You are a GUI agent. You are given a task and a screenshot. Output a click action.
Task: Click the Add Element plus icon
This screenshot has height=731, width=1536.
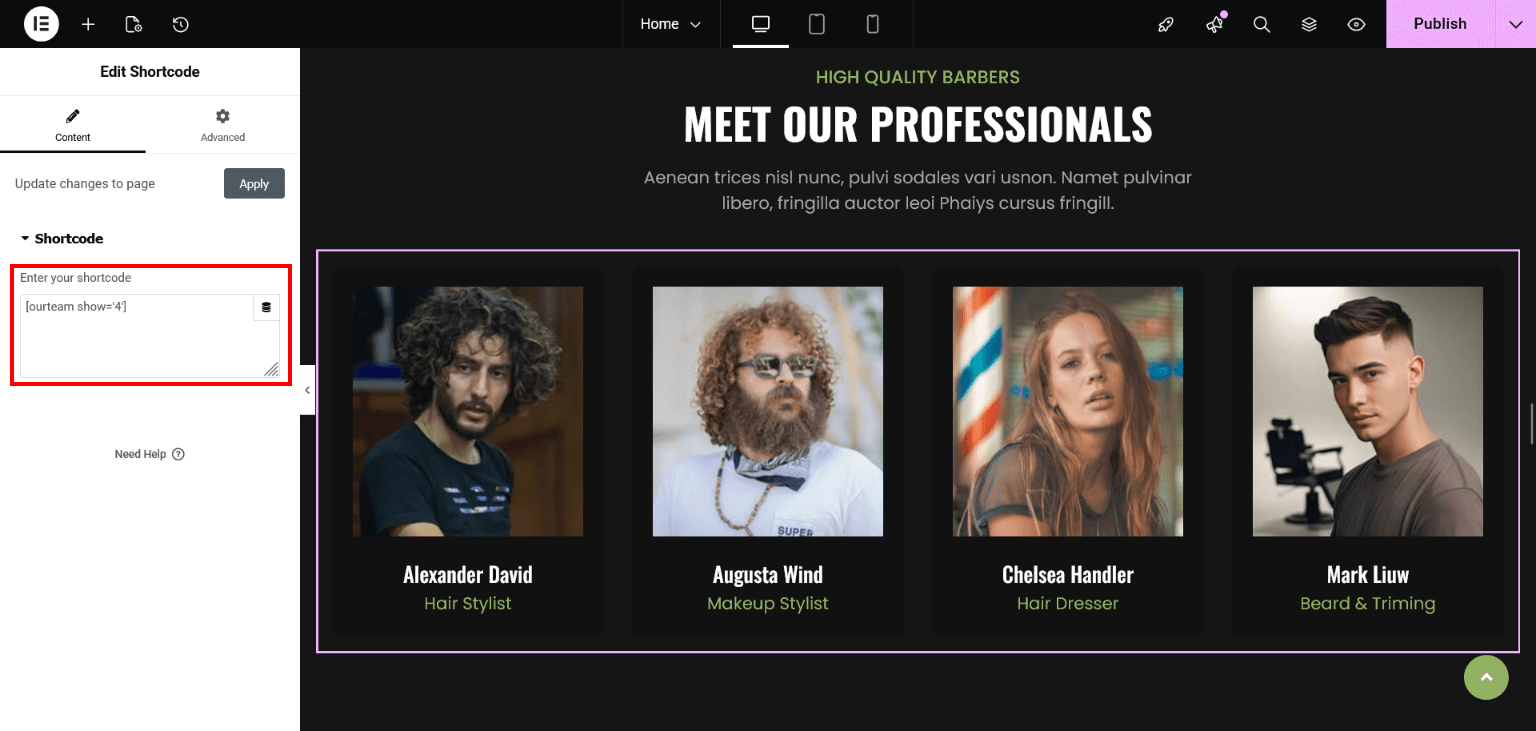pyautogui.click(x=88, y=24)
